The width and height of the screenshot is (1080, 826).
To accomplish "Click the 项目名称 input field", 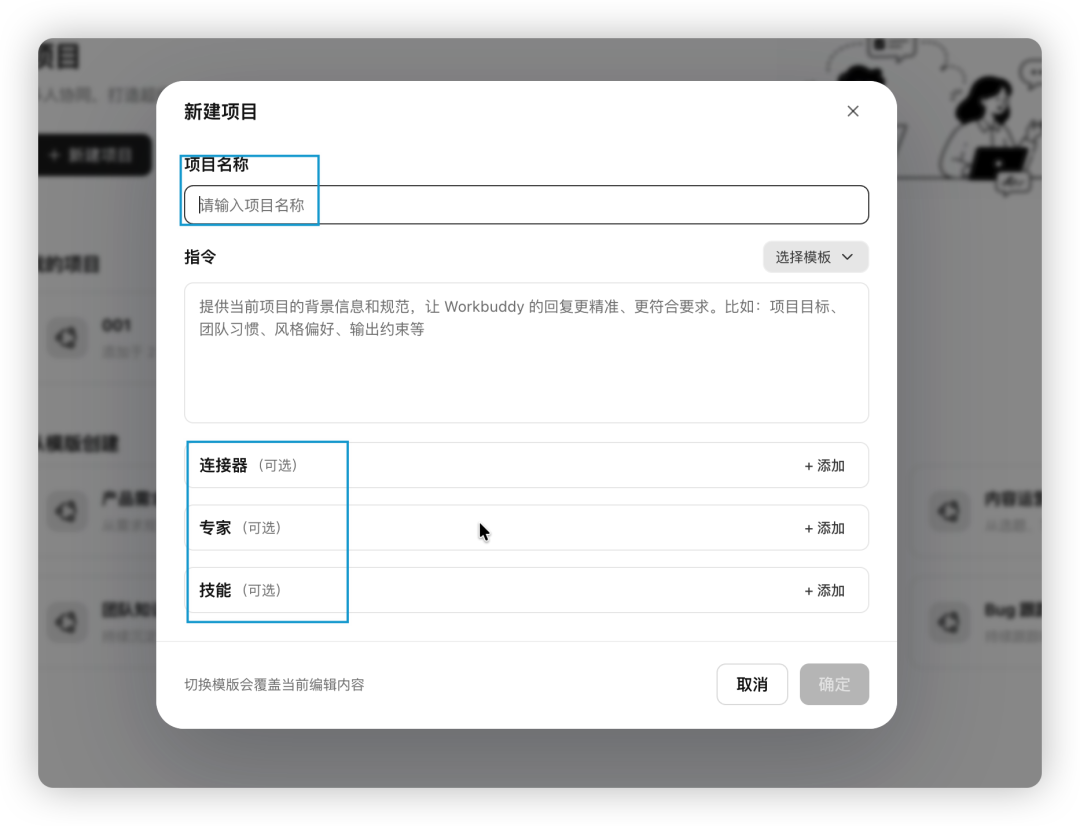I will 526,205.
